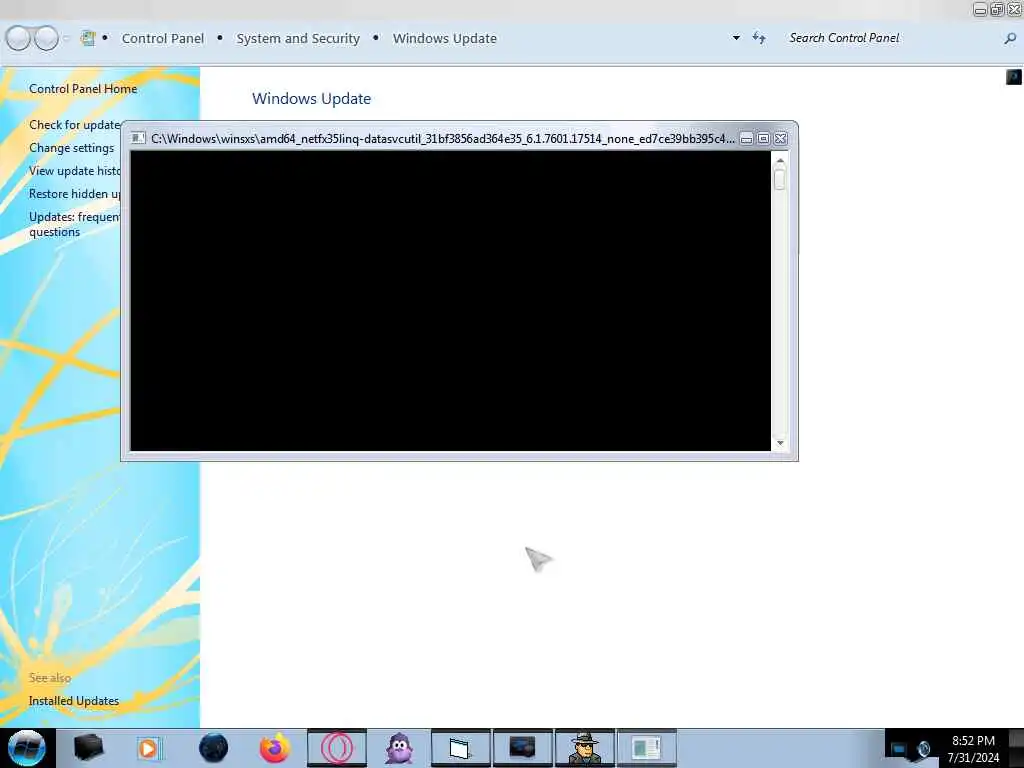
Task: Open the Windows Start menu
Action: [x=27, y=748]
